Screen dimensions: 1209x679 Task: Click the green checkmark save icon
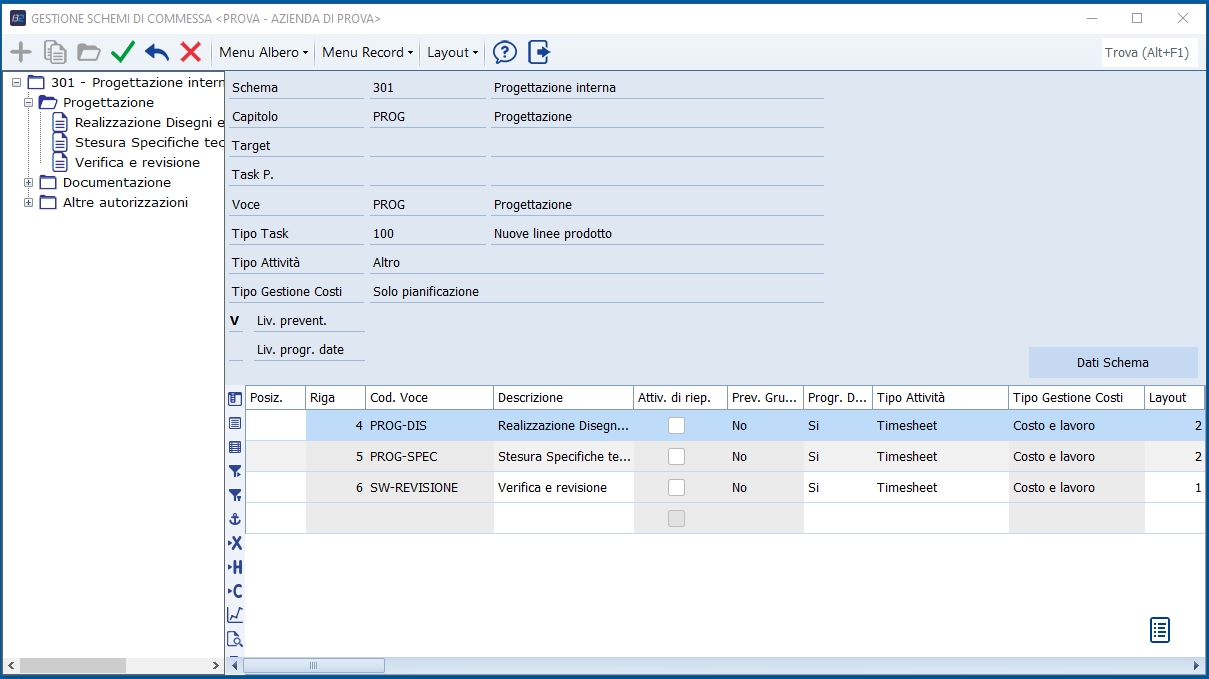click(x=123, y=52)
